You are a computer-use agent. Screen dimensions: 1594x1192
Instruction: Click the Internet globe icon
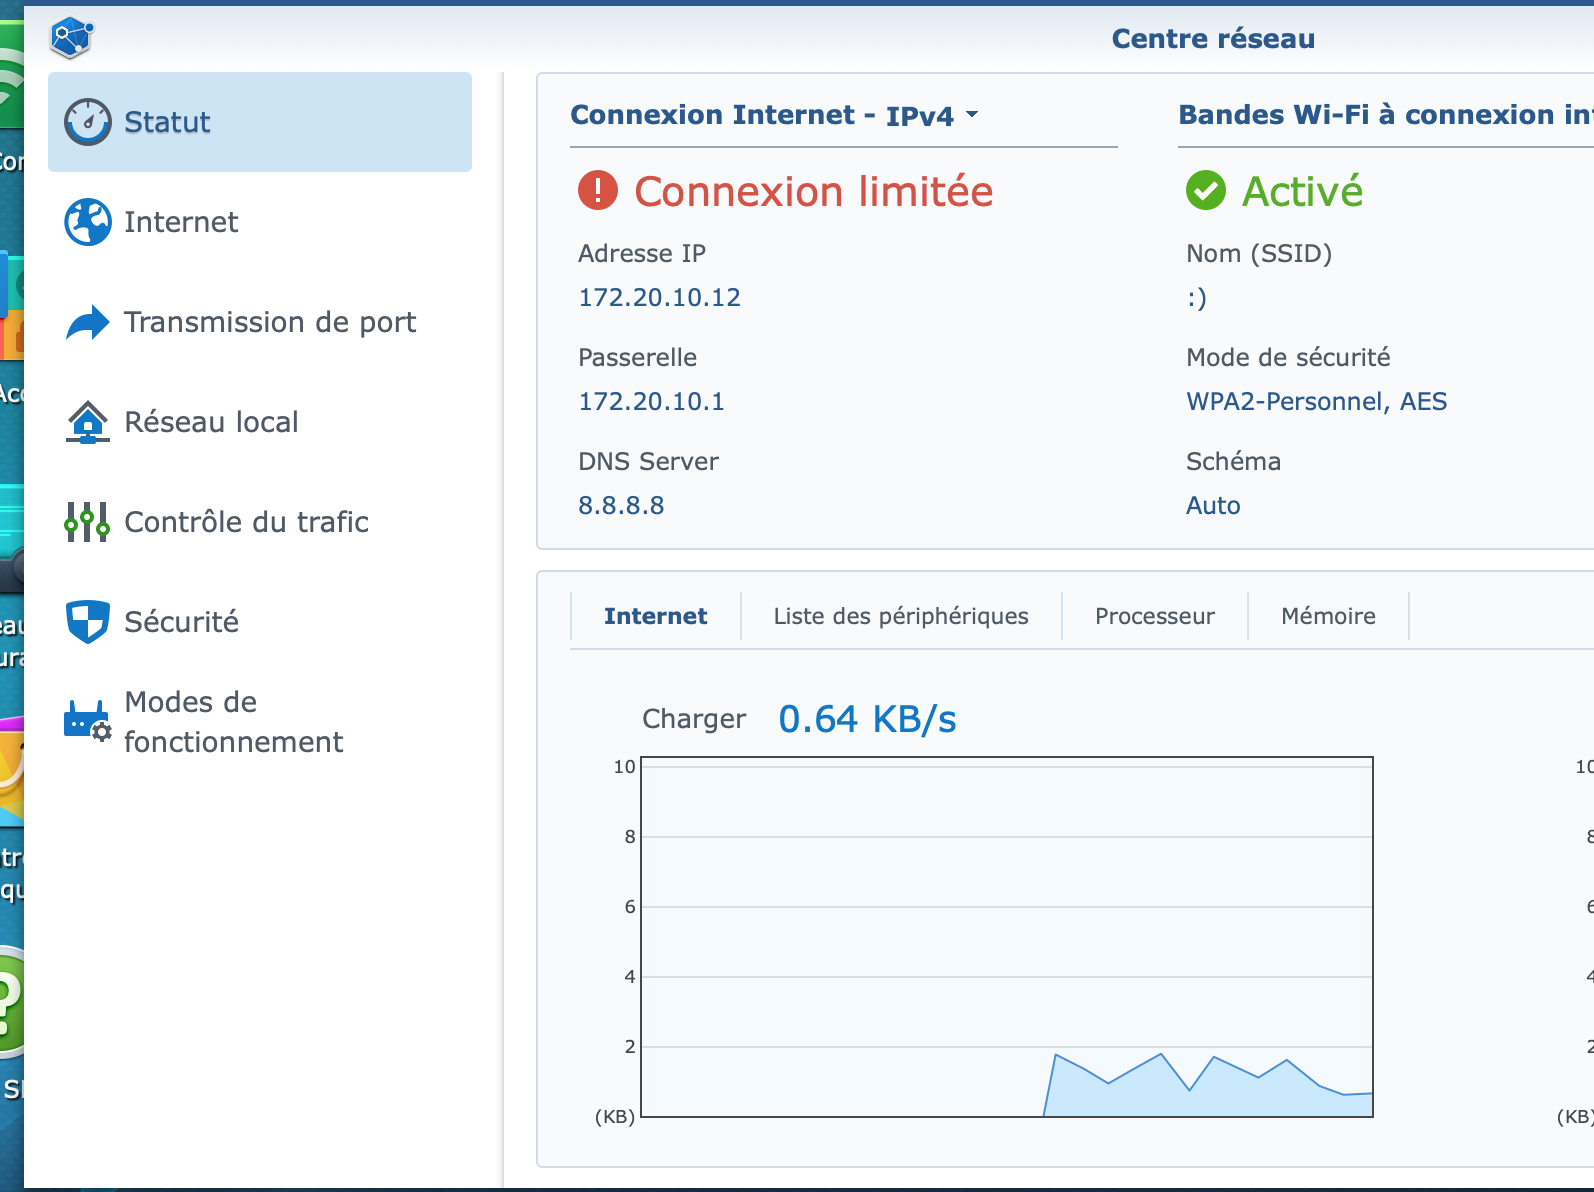88,222
